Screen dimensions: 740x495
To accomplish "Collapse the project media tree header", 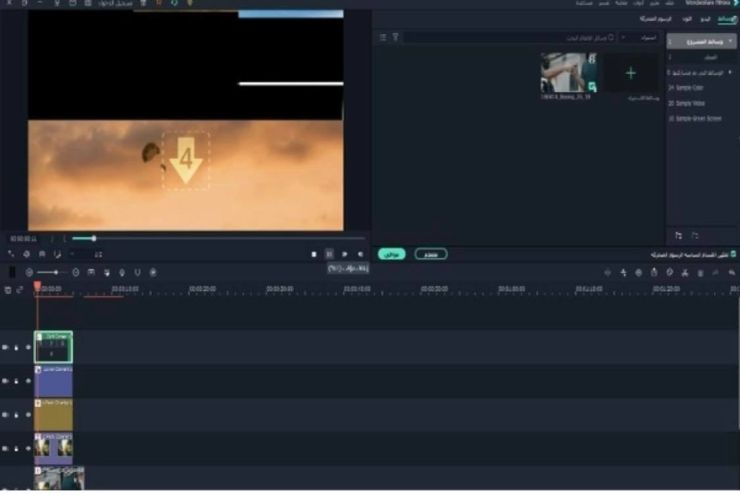I will tap(731, 42).
